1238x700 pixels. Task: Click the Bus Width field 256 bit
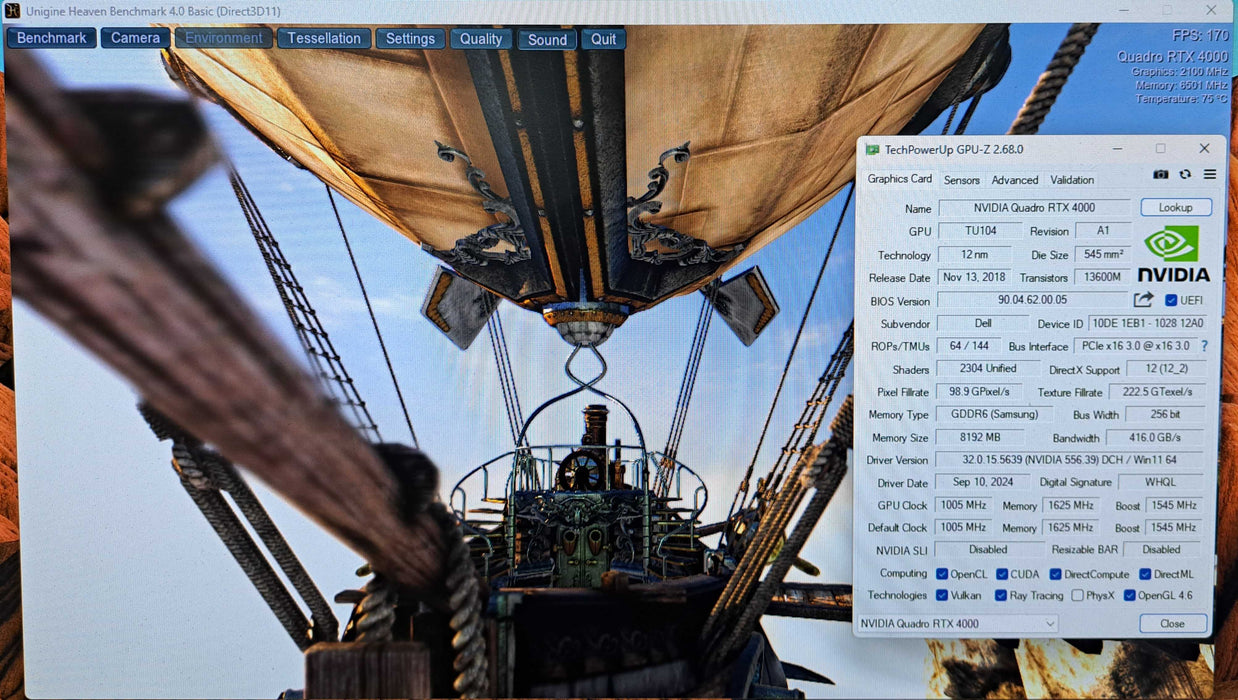point(1165,414)
